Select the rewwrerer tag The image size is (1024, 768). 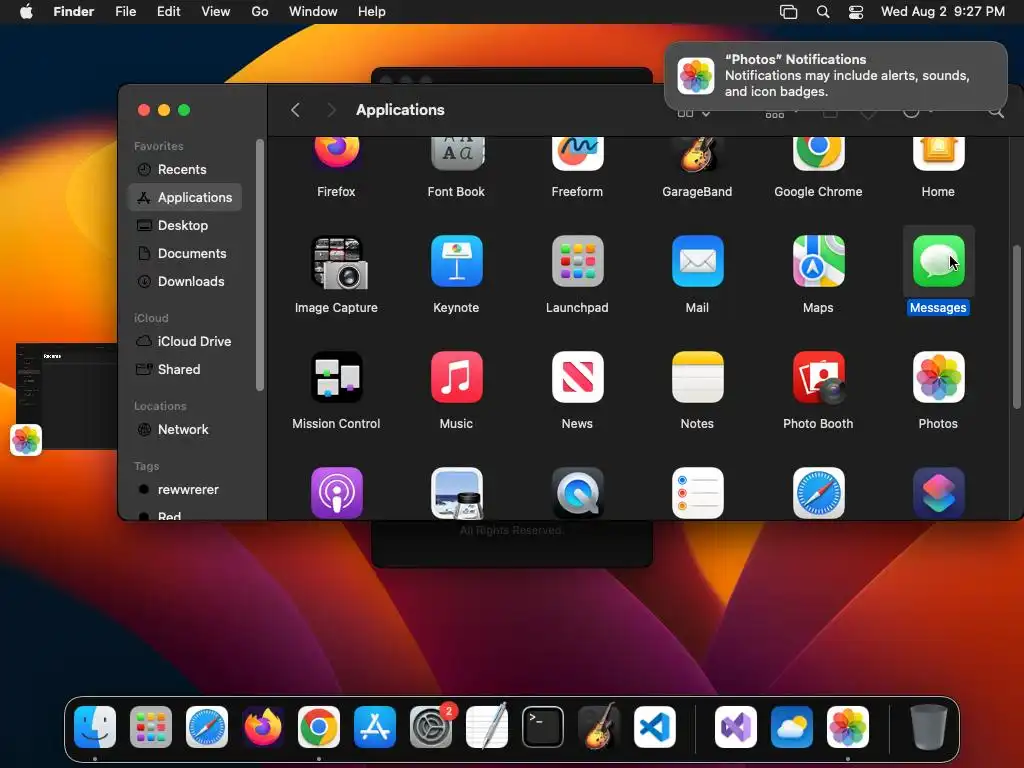click(185, 490)
